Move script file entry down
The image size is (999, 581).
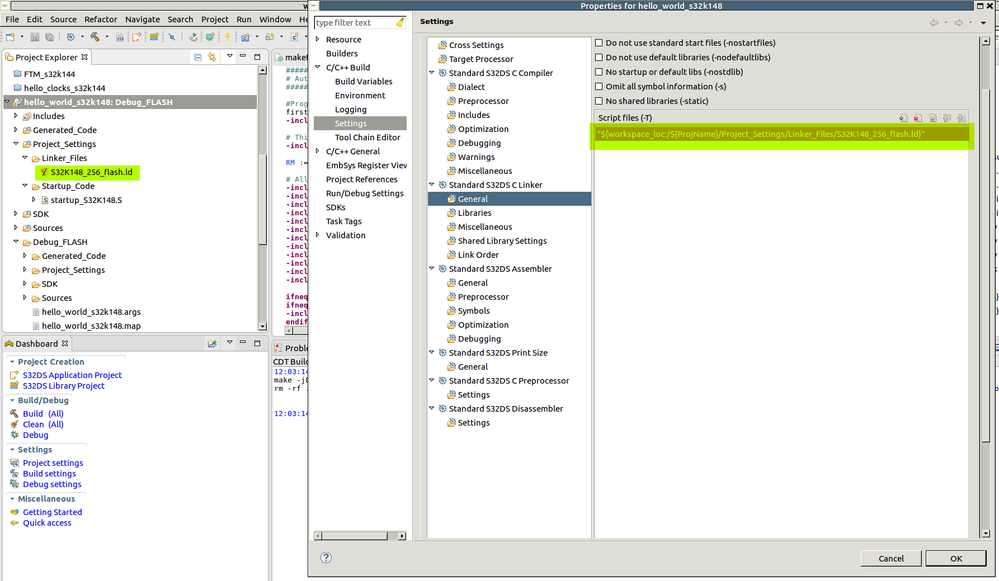click(961, 118)
